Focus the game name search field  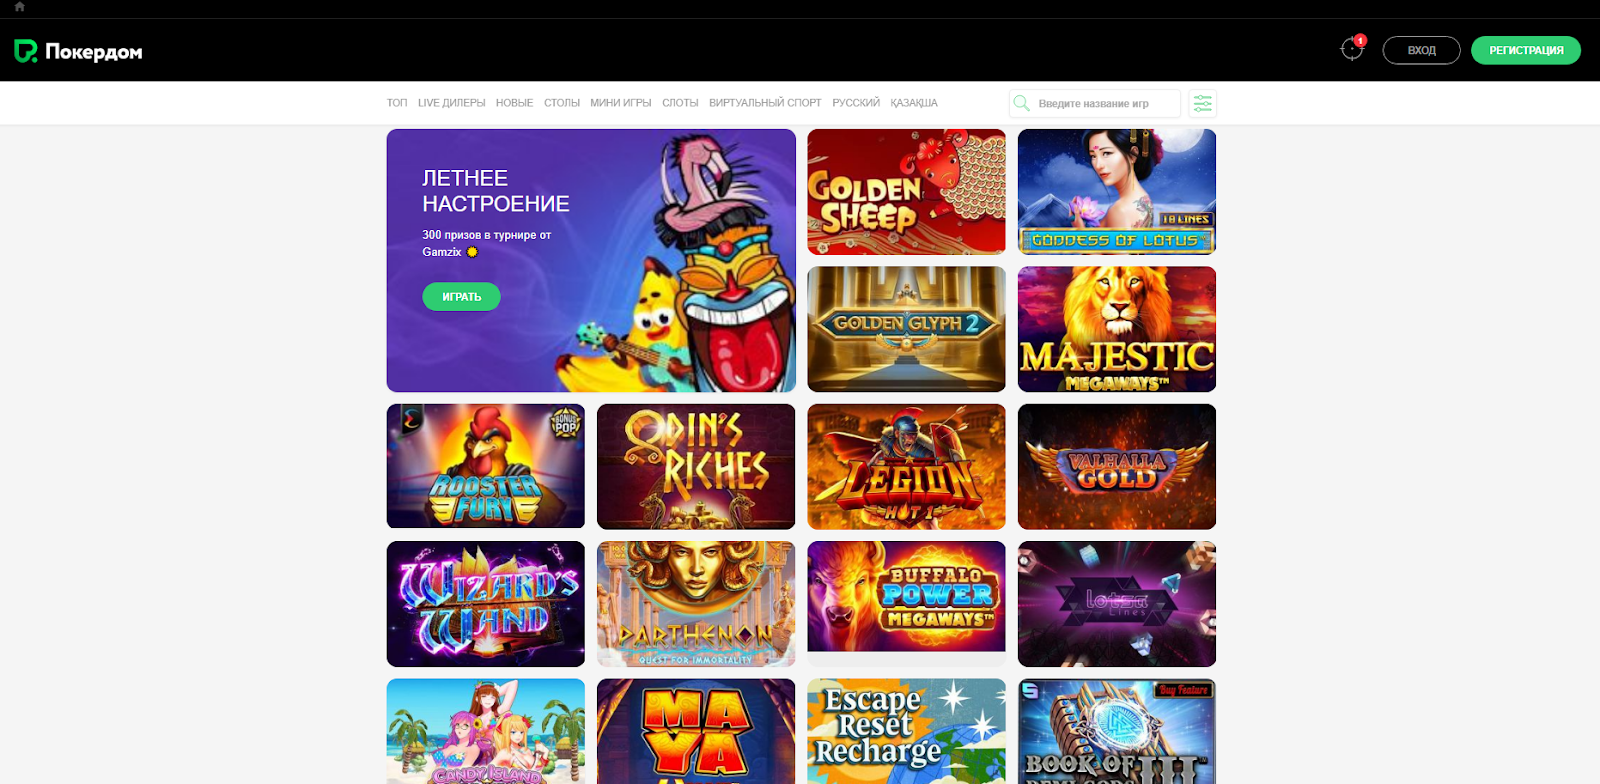click(1095, 103)
